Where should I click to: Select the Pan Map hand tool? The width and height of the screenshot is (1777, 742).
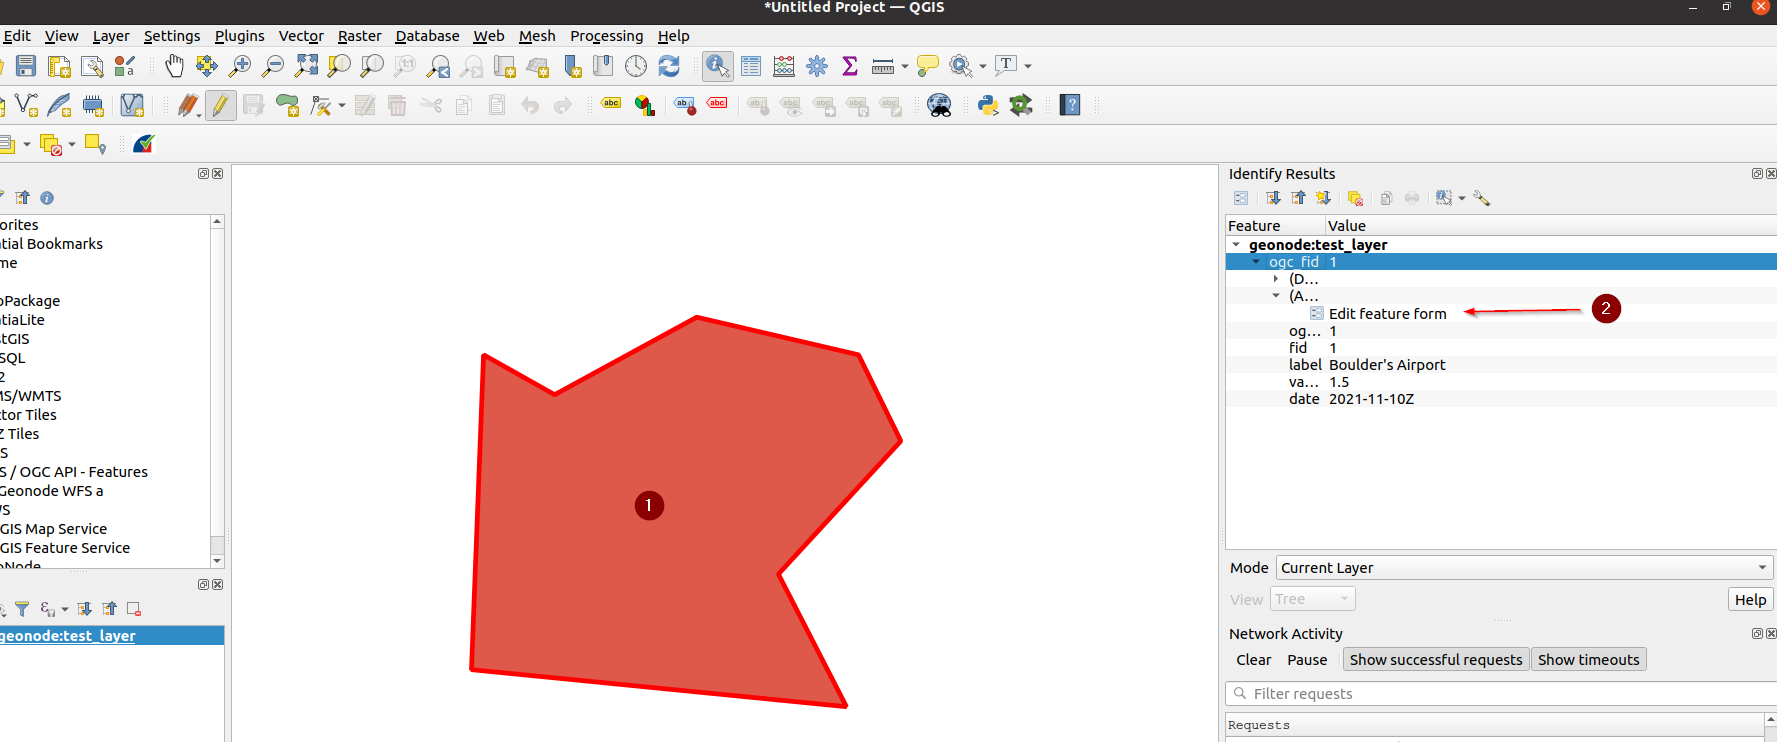[x=174, y=66]
